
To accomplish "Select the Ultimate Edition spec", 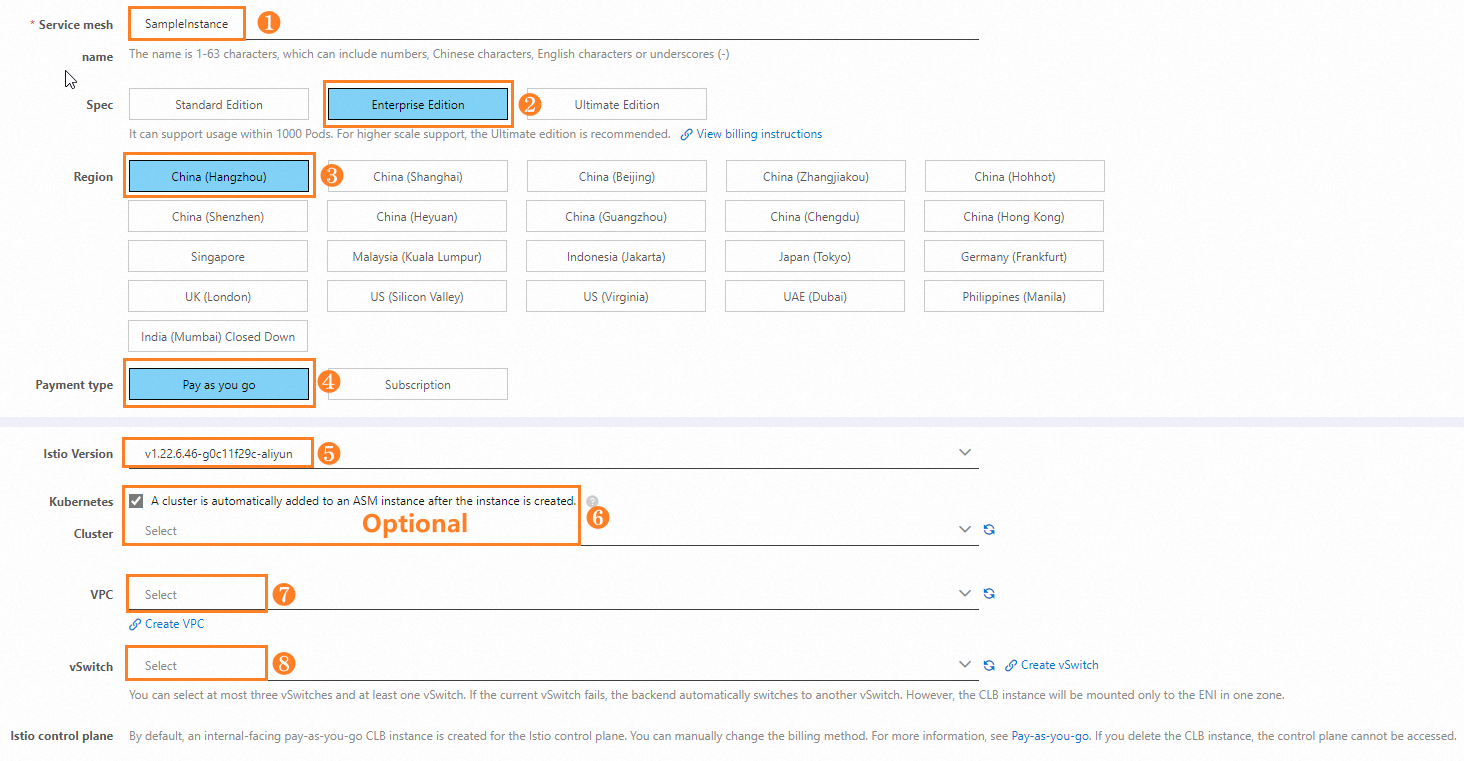I will 617,104.
